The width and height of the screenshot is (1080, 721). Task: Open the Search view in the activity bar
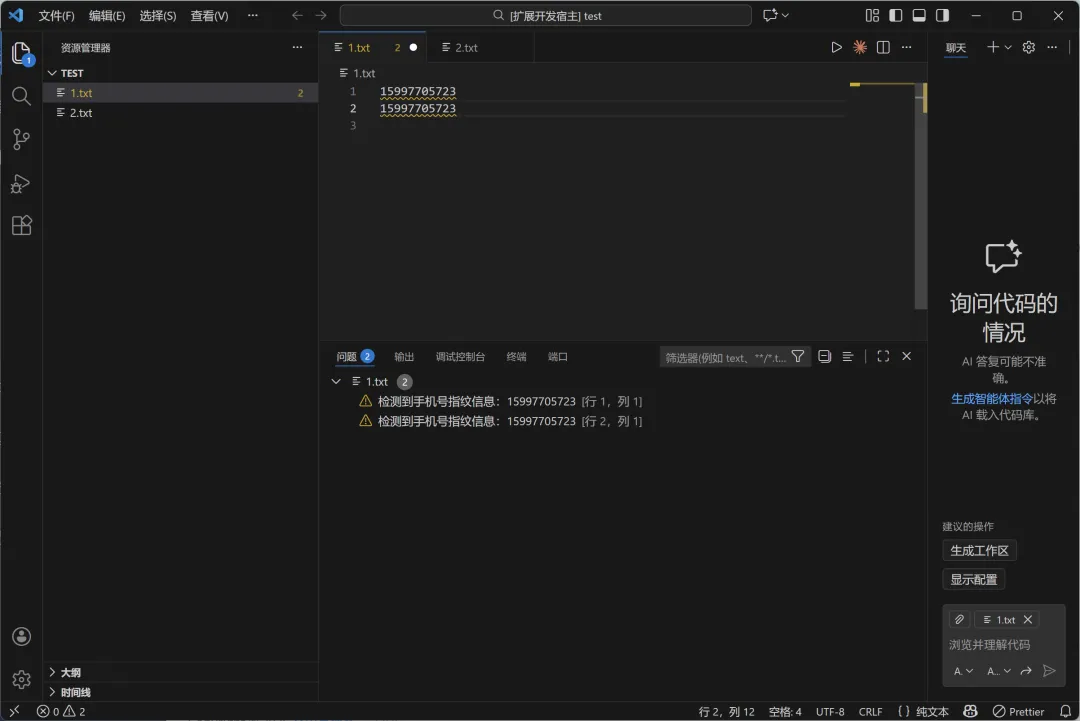[22, 96]
